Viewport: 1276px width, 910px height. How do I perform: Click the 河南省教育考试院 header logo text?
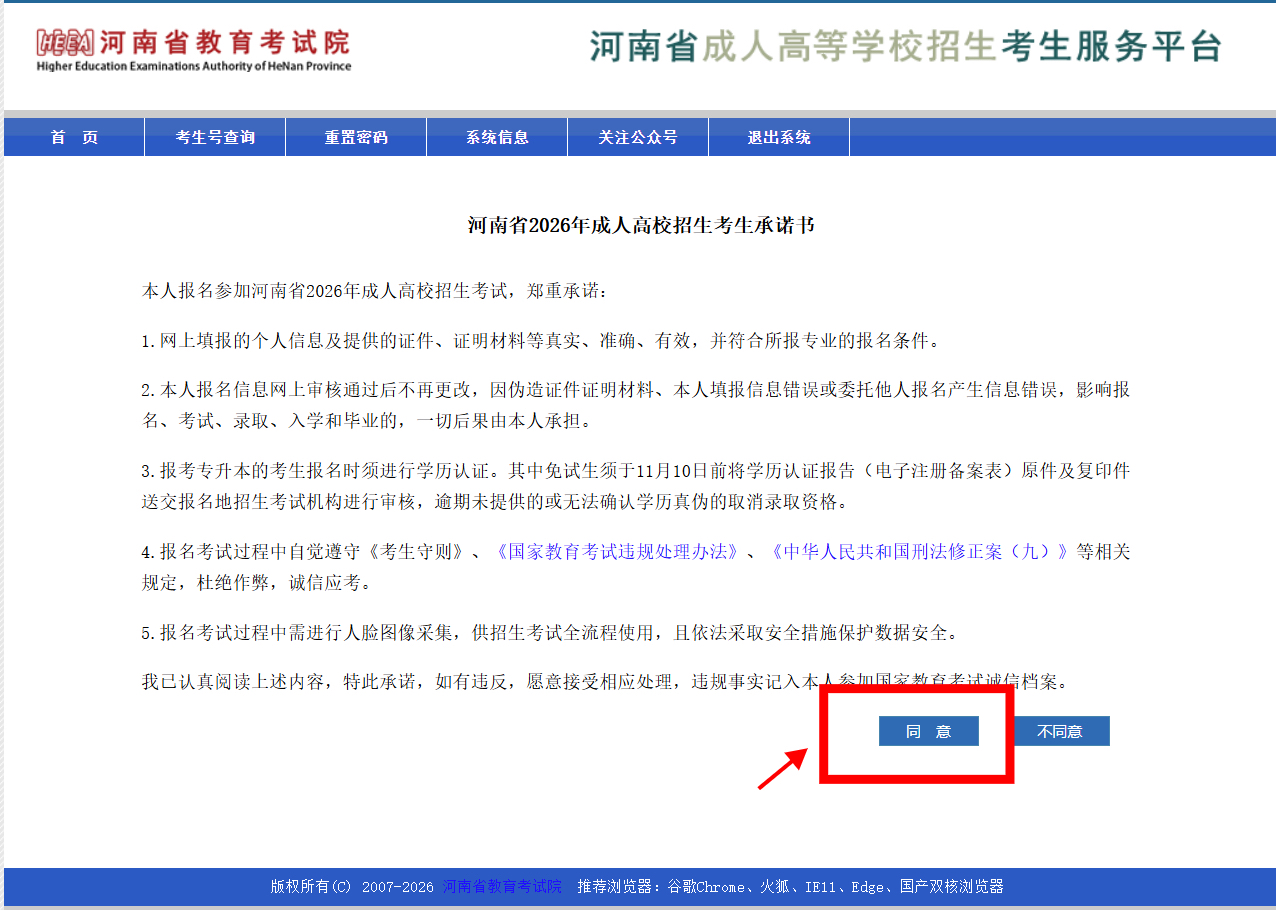tap(223, 43)
